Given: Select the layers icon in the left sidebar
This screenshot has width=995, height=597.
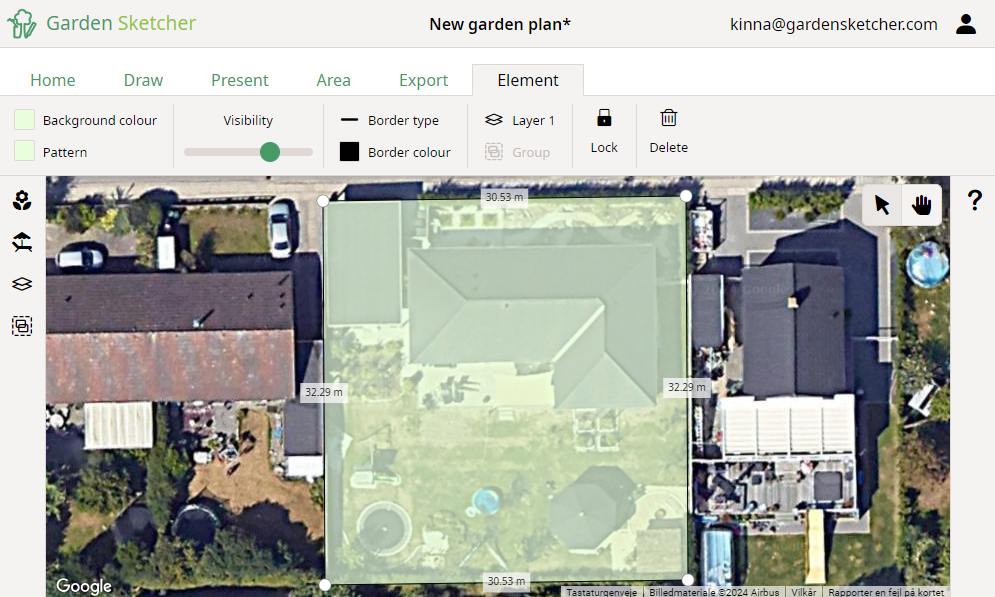Looking at the screenshot, I should 22,284.
